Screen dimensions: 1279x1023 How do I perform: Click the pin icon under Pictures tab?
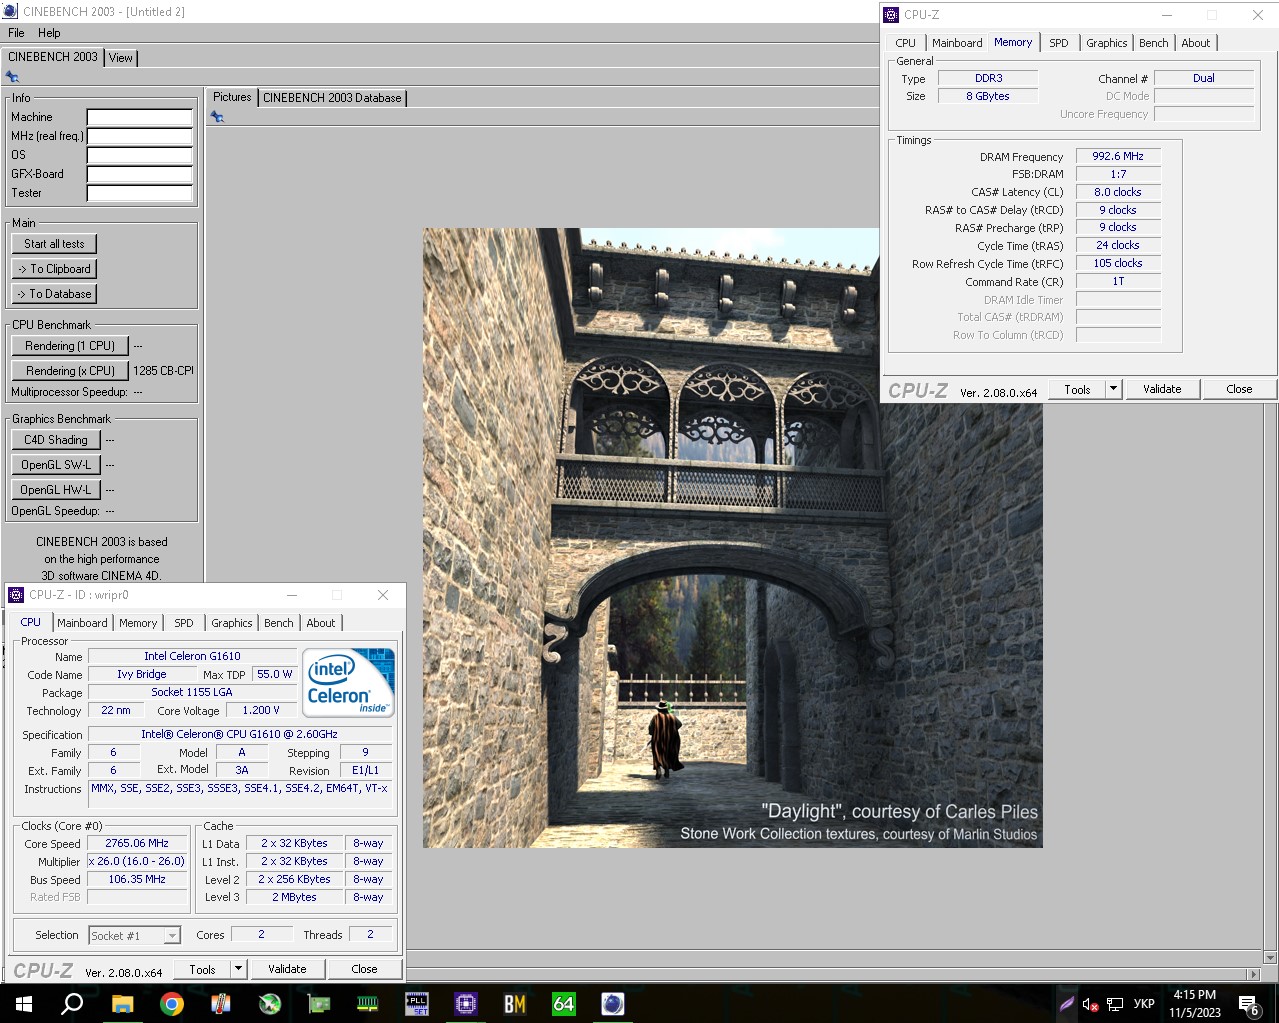click(217, 117)
